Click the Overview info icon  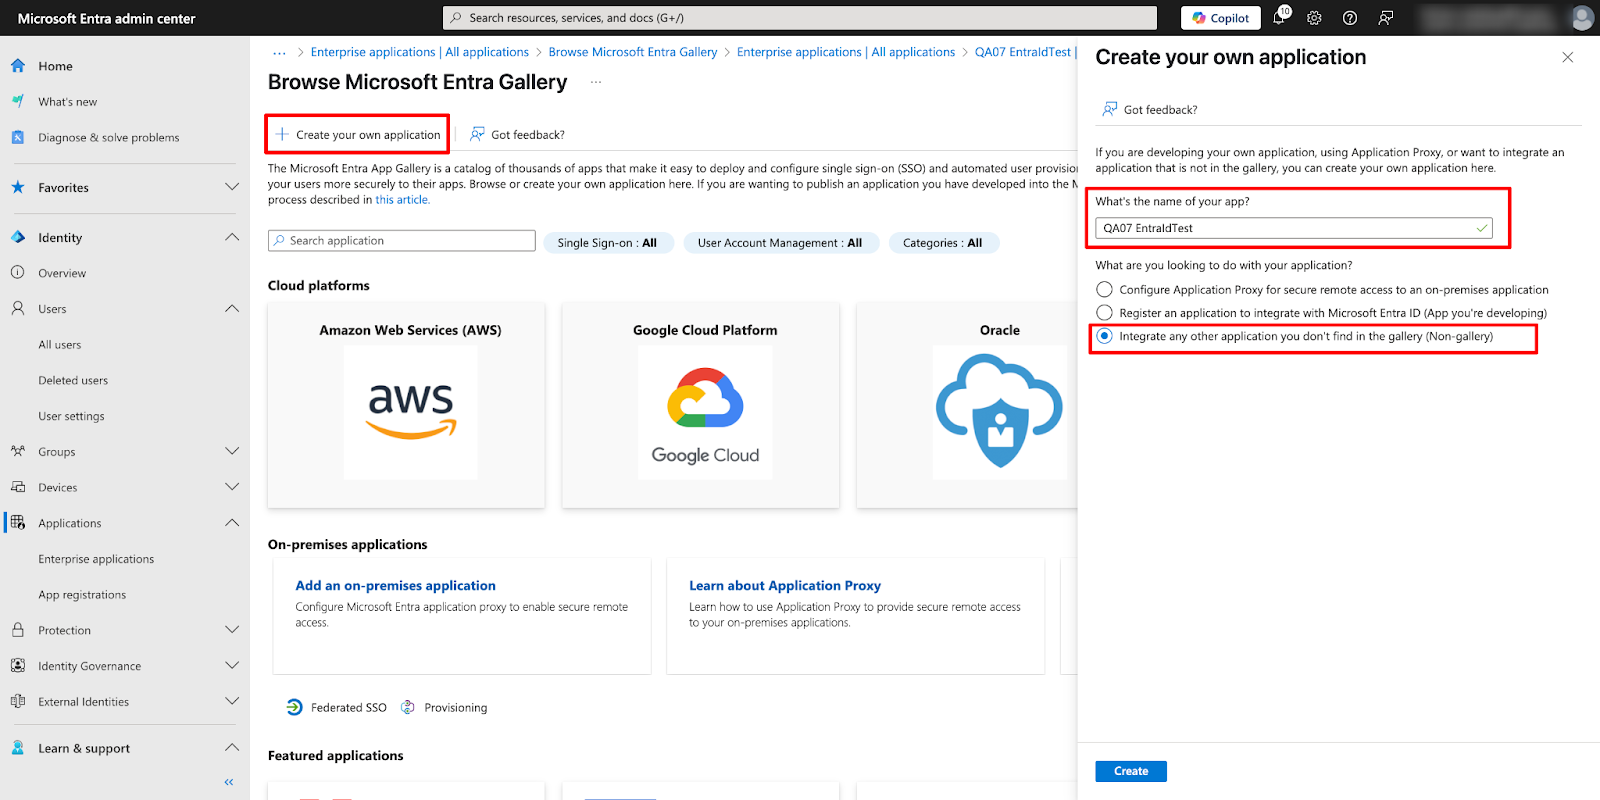click(18, 272)
